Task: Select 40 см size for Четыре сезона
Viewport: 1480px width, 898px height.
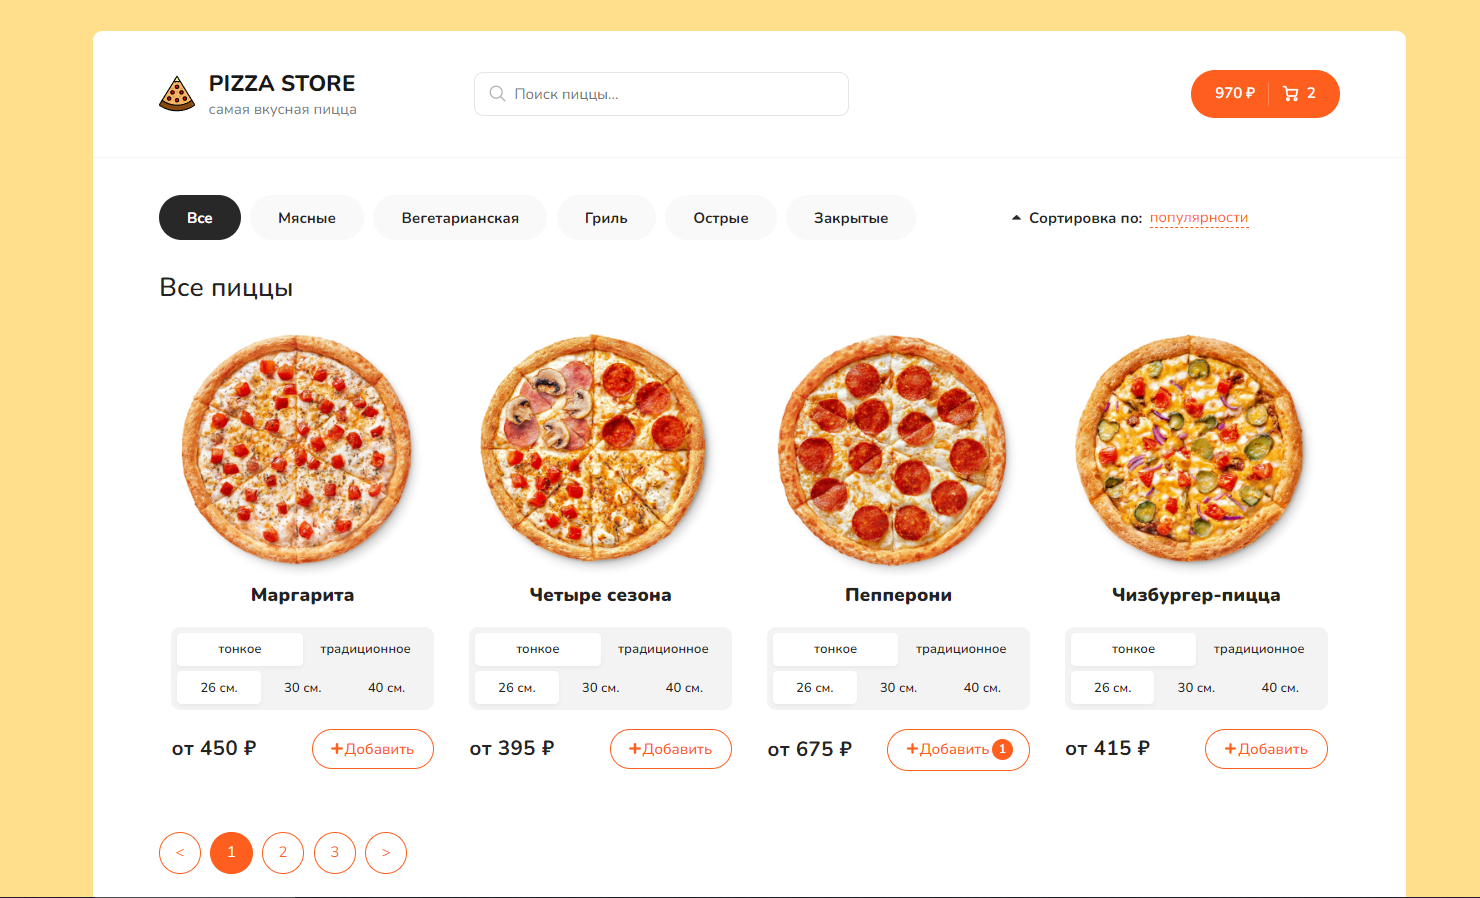Action: (684, 687)
